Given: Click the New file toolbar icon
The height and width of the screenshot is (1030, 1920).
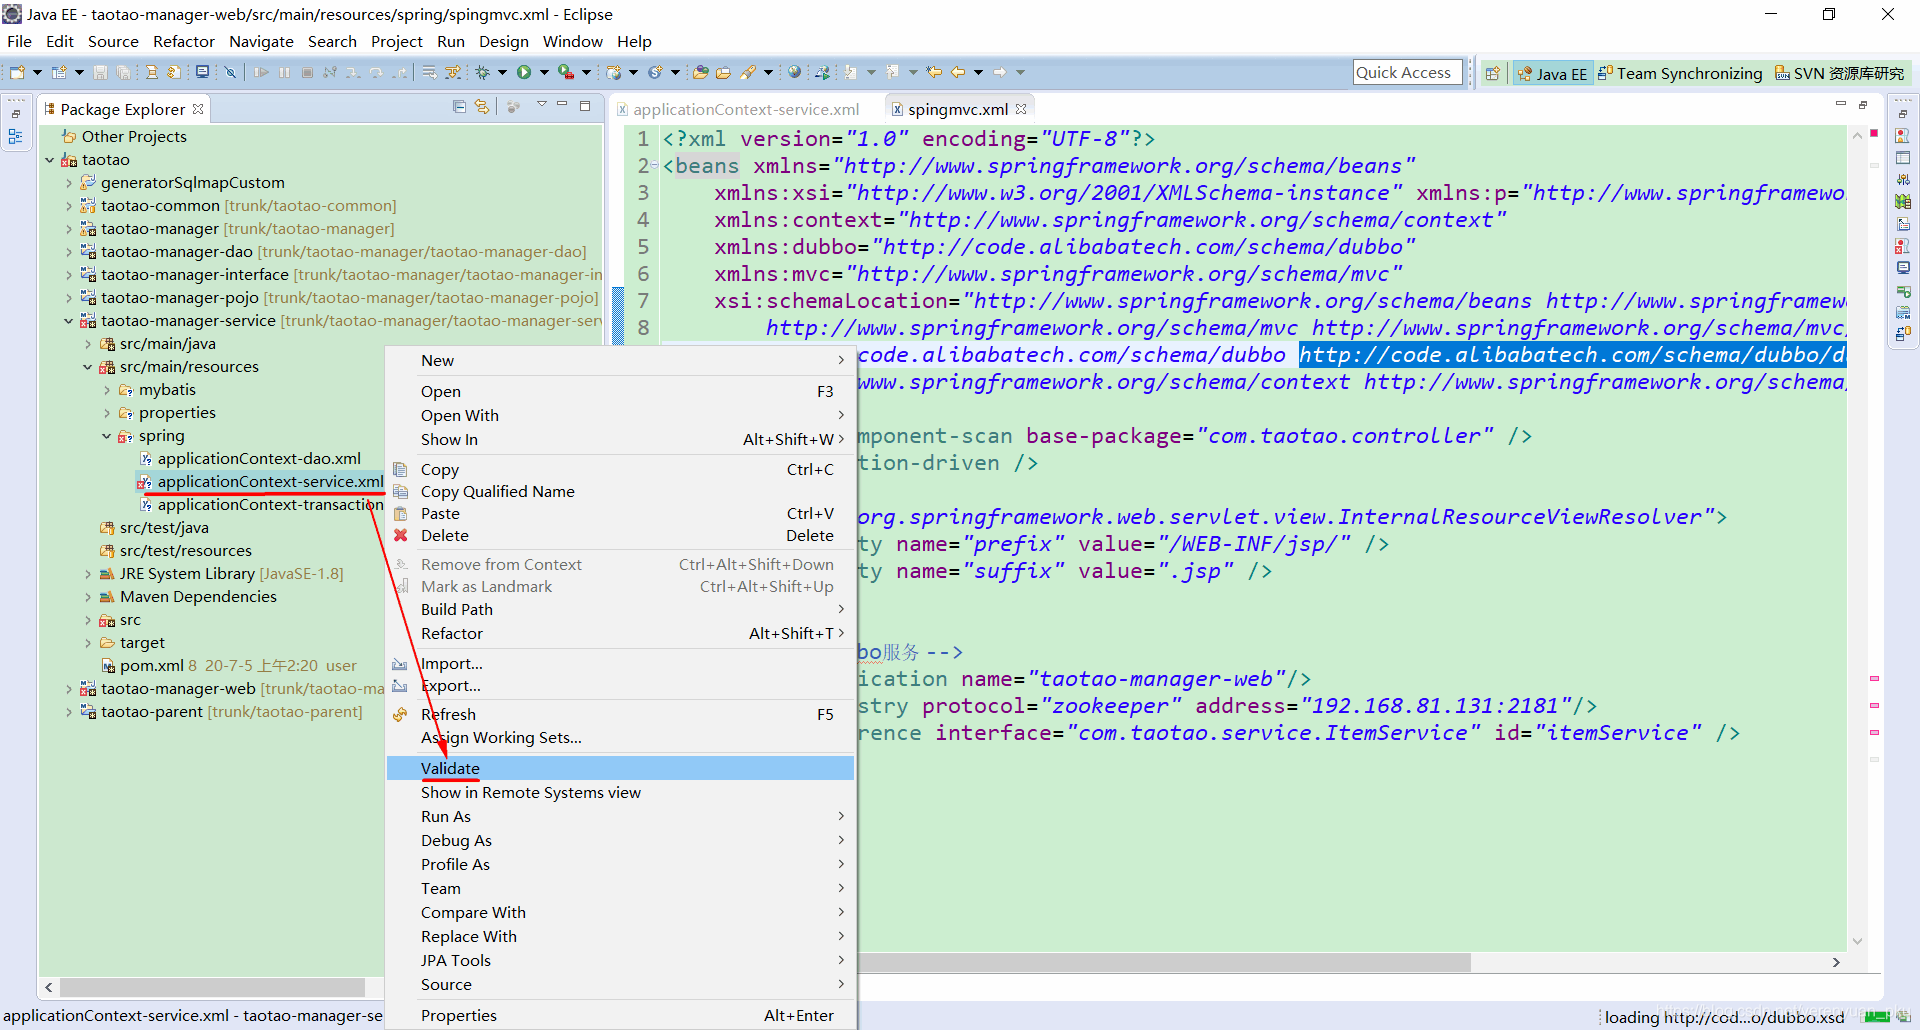Looking at the screenshot, I should click(17, 72).
